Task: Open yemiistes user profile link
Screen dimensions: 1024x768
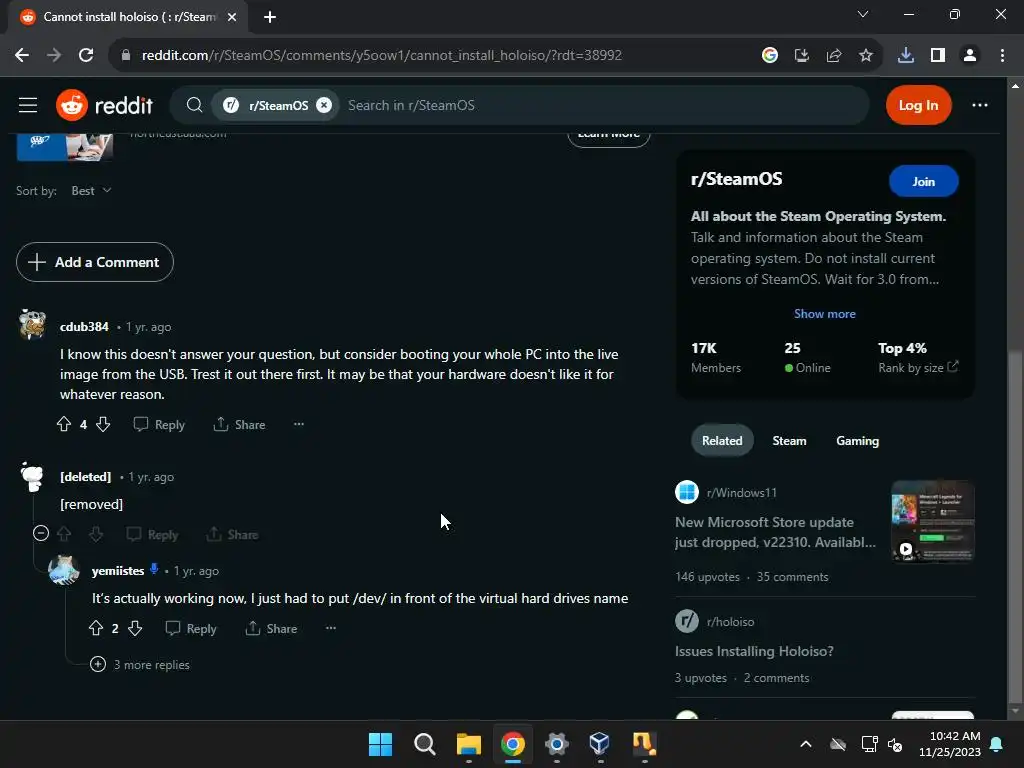Action: 118,571
